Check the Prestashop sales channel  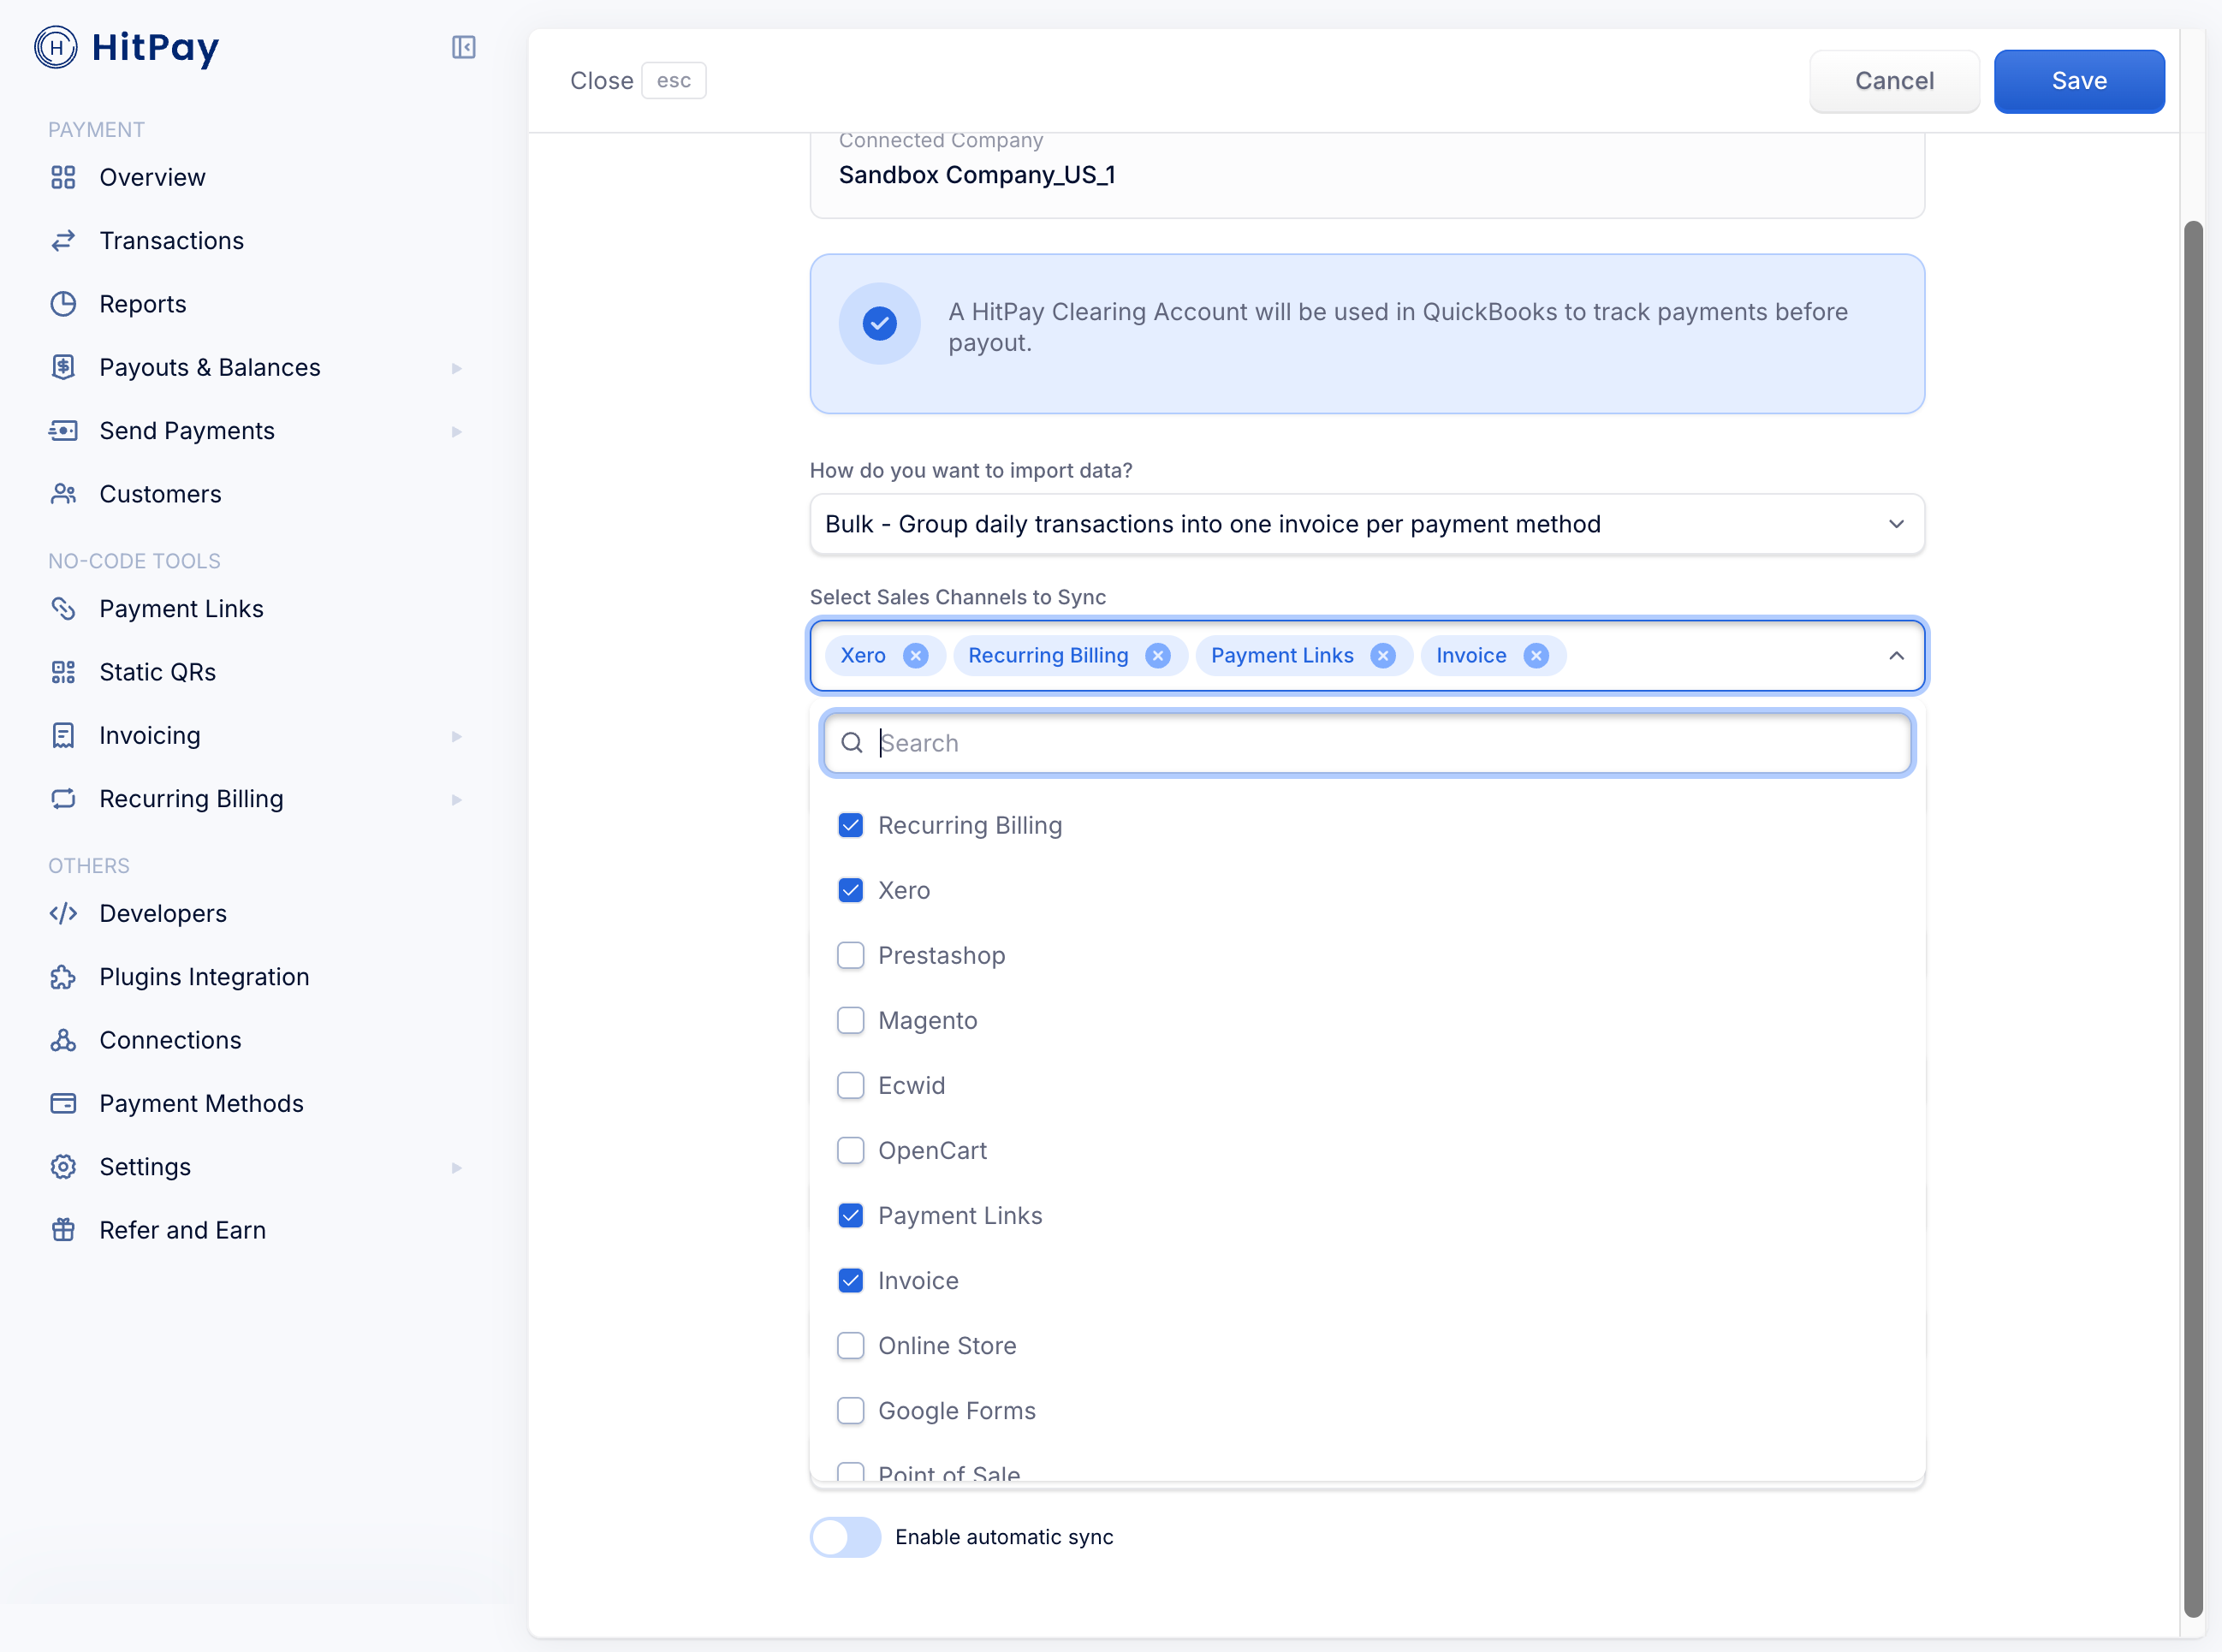pyautogui.click(x=850, y=955)
